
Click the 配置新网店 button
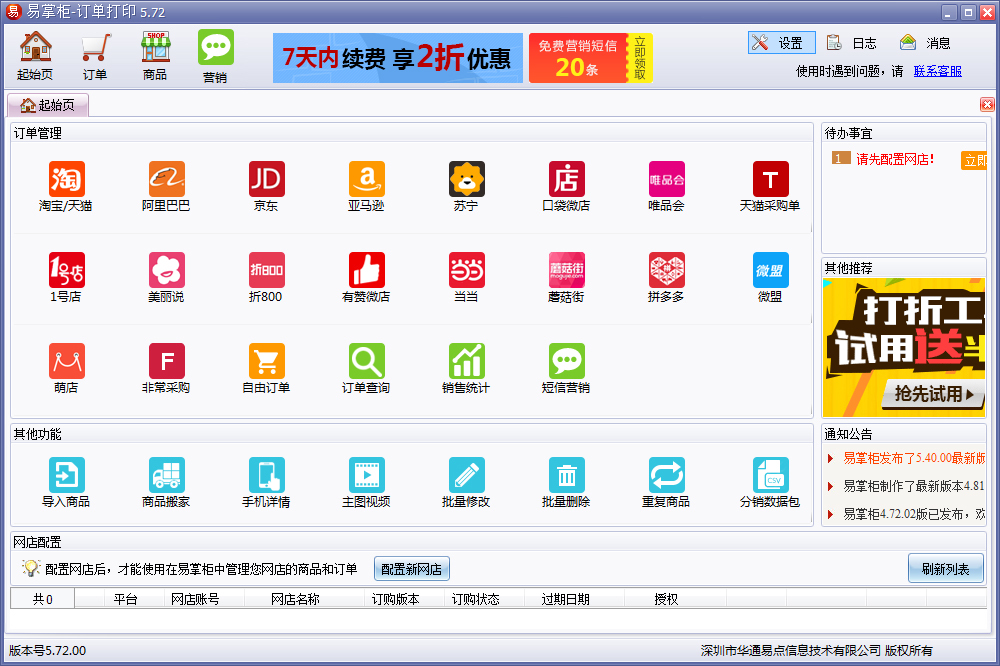[x=411, y=569]
